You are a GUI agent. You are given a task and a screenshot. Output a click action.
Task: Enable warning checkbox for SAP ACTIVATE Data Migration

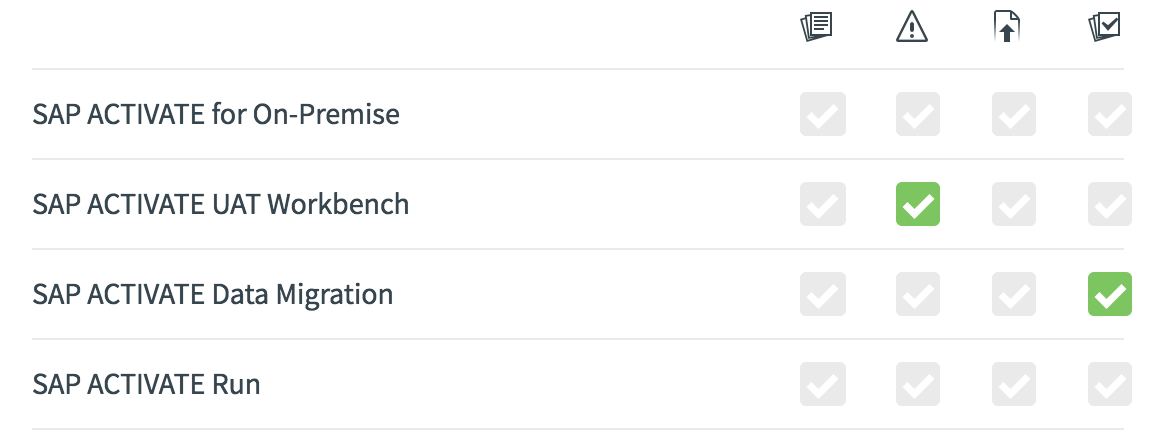pyautogui.click(x=918, y=294)
